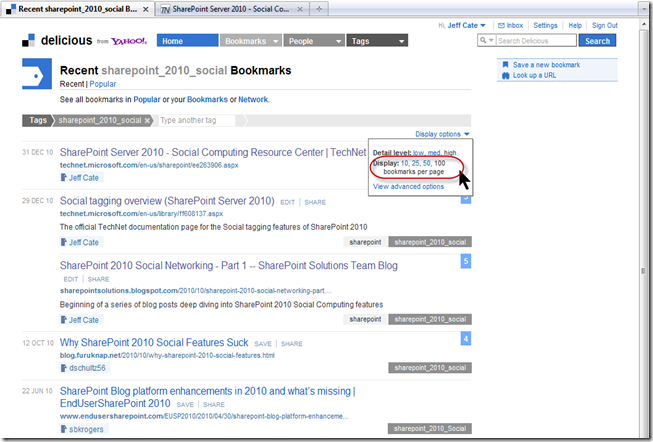Open Social tagging overview bookmark title
This screenshot has height=442, width=653.
pyautogui.click(x=167, y=201)
